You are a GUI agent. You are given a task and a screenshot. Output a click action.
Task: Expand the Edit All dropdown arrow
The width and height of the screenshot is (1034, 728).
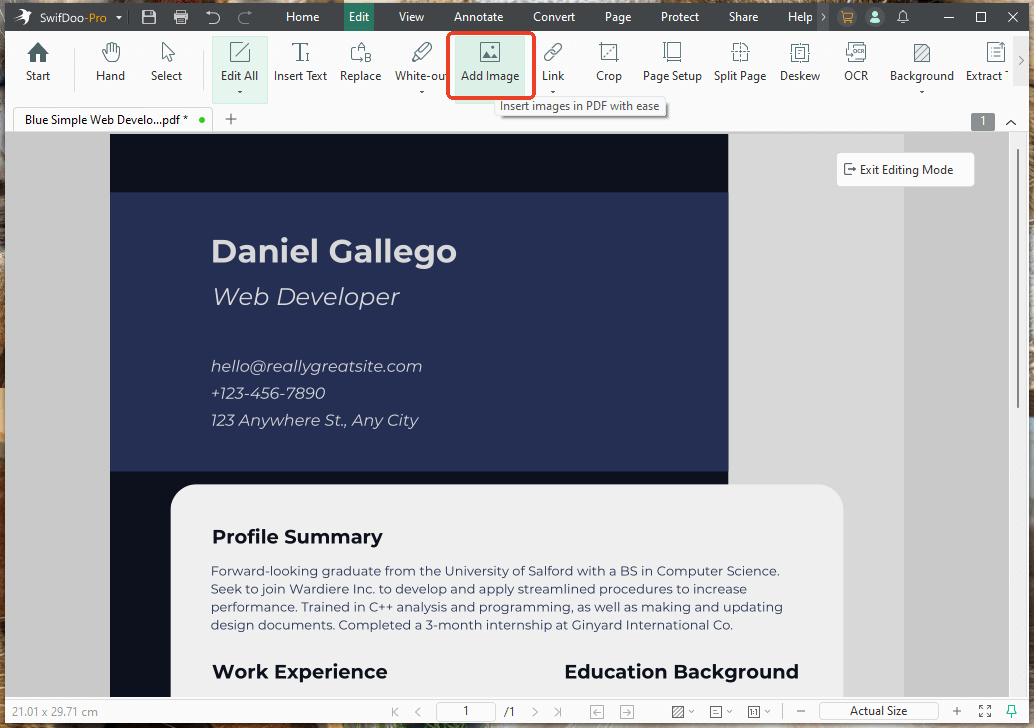(x=240, y=92)
